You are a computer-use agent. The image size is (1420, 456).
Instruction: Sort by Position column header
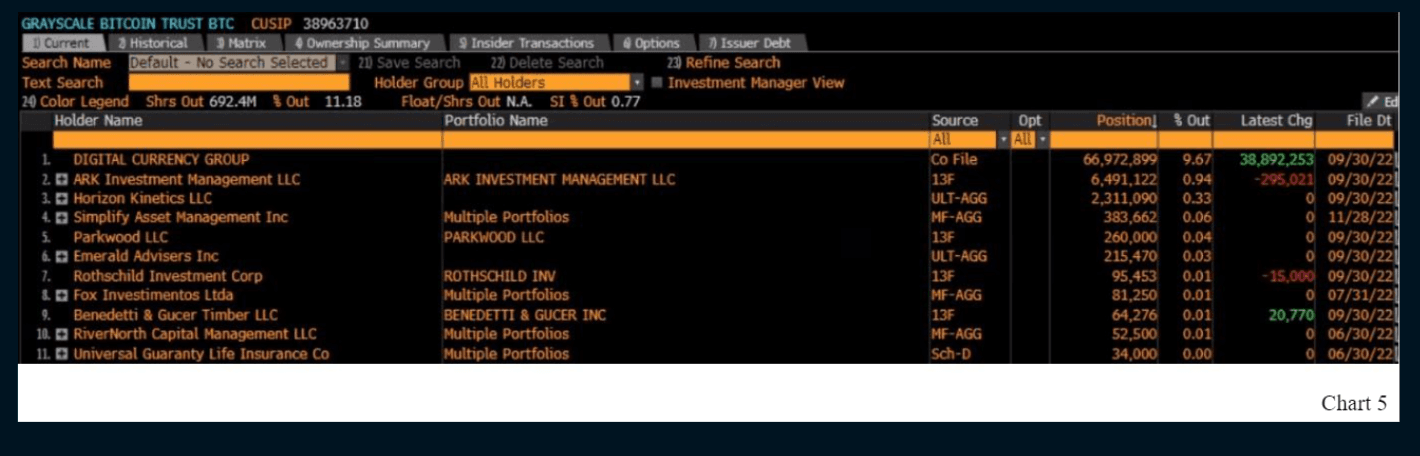pos(1126,121)
